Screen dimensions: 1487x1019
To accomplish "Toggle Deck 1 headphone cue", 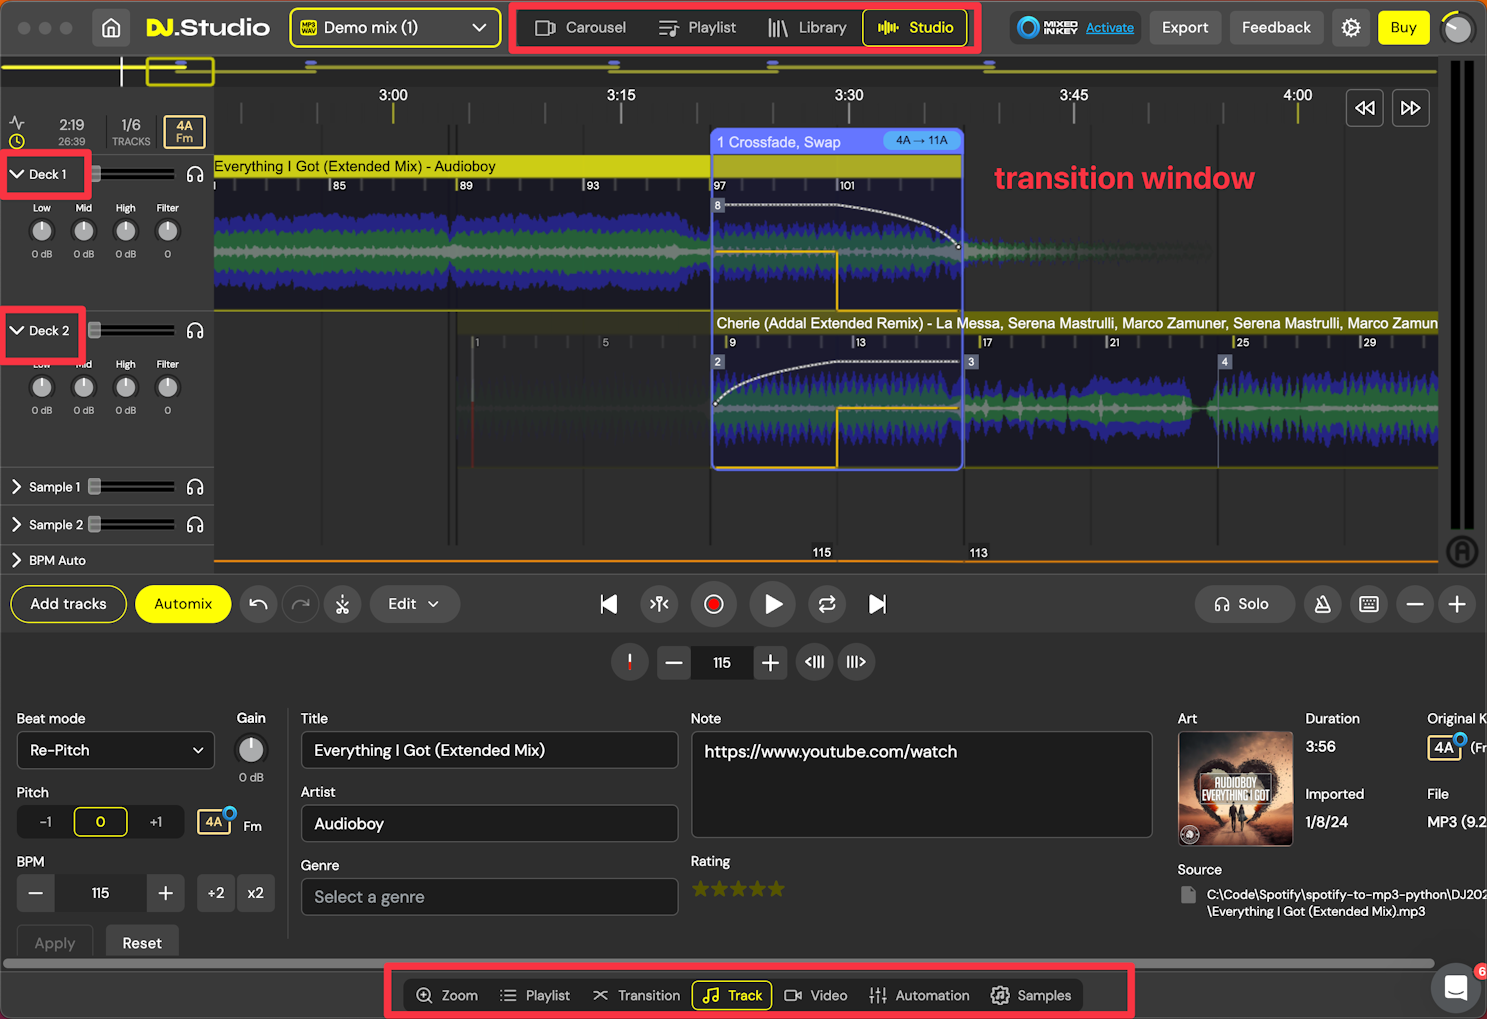I will (195, 174).
